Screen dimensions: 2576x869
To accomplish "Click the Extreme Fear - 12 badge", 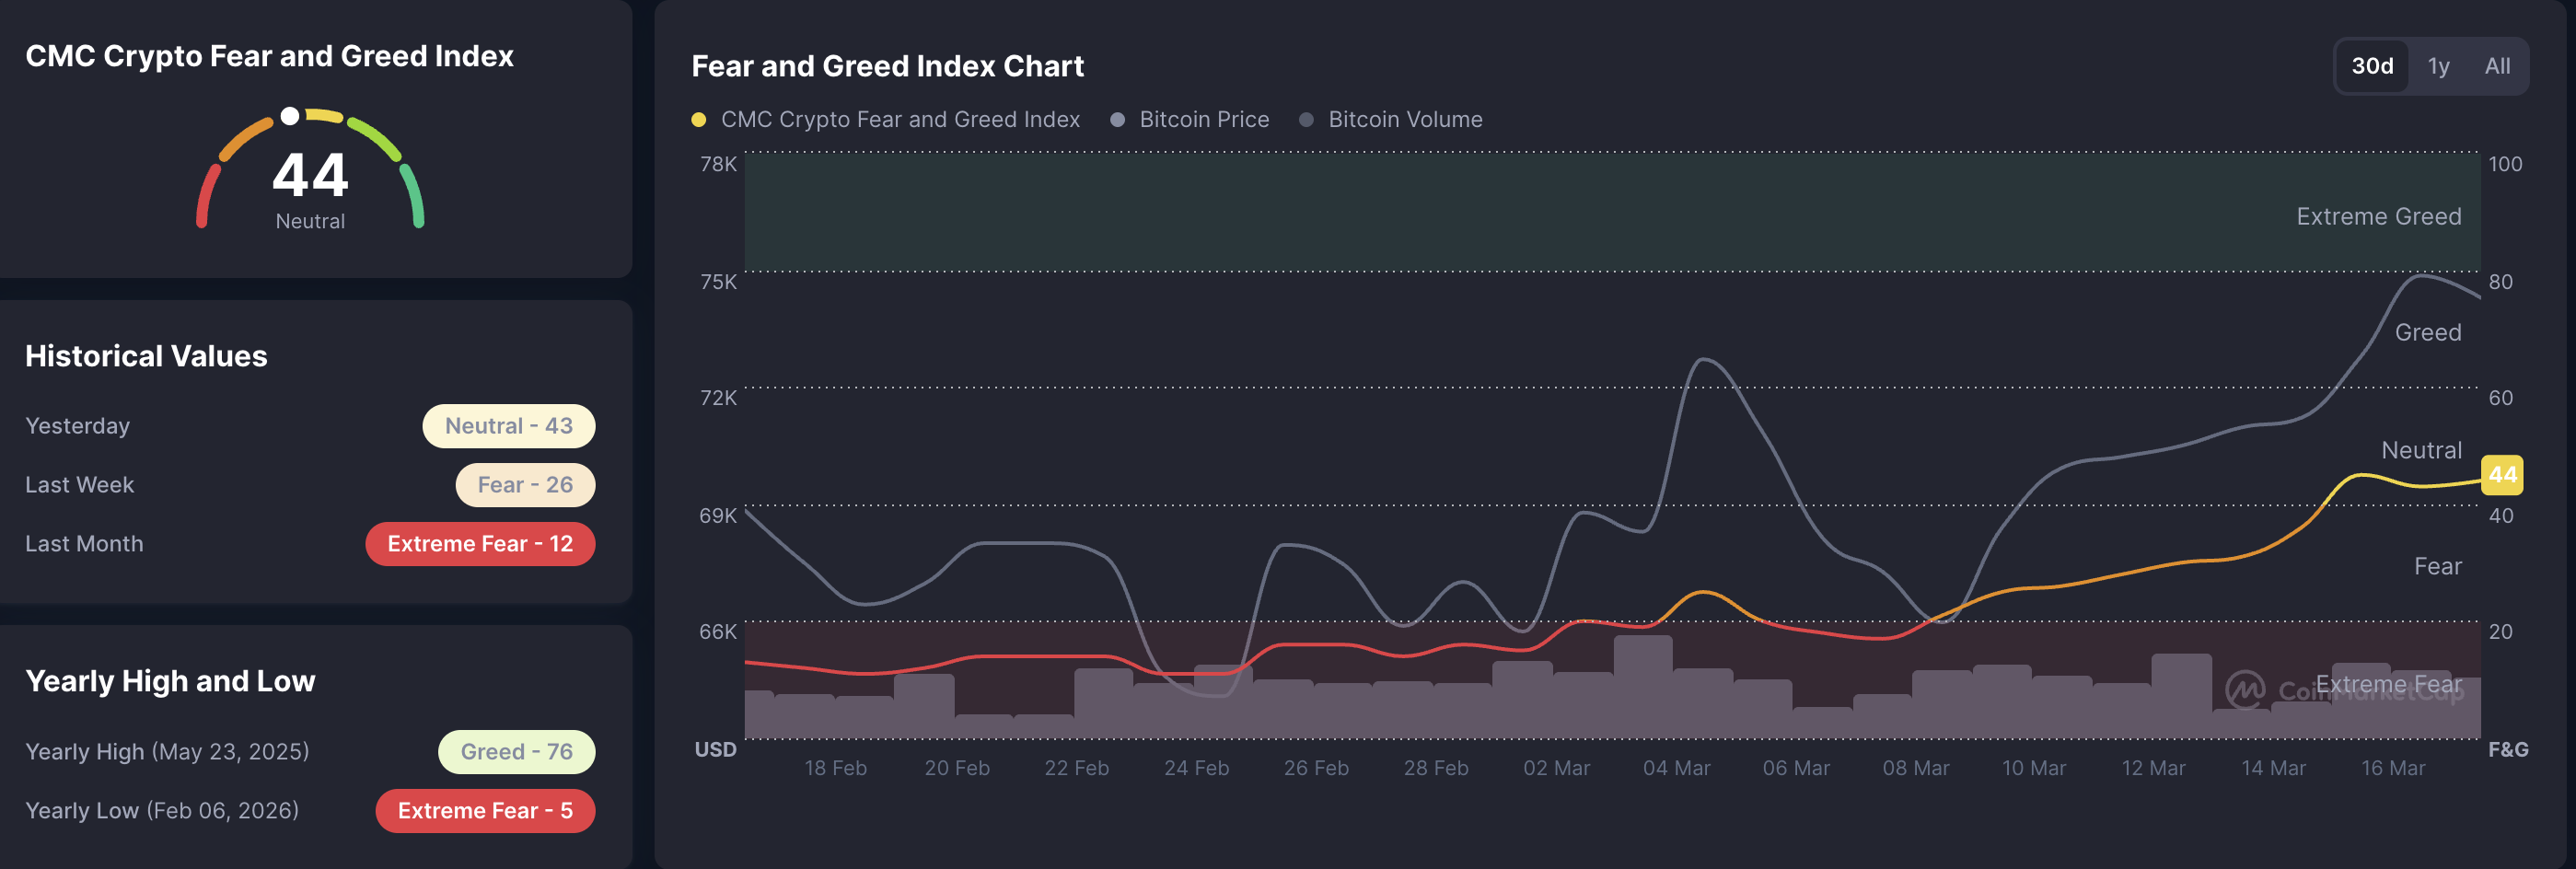I will click(480, 544).
